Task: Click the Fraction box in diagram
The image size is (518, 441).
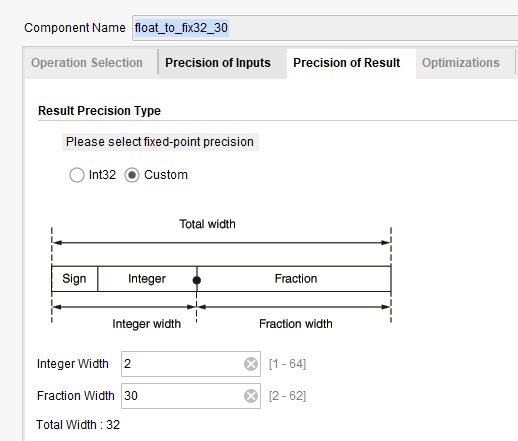Action: (x=296, y=279)
